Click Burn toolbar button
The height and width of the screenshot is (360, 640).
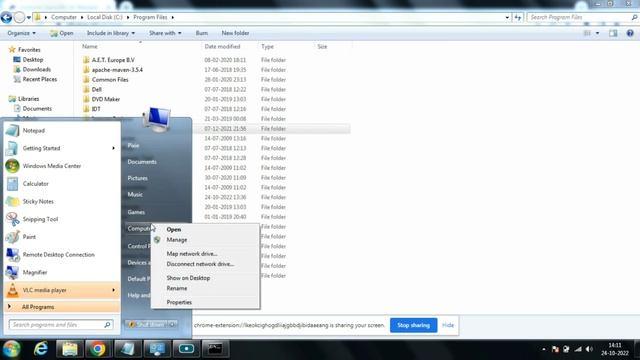(x=202, y=33)
